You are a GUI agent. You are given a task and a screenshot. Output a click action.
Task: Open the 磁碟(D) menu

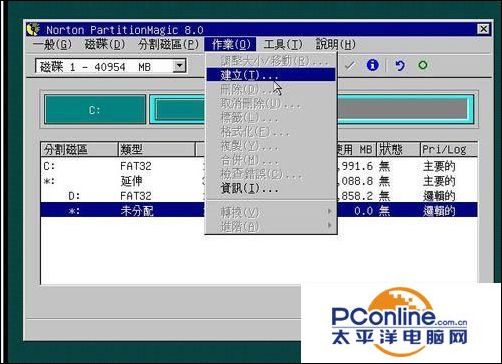(x=105, y=44)
